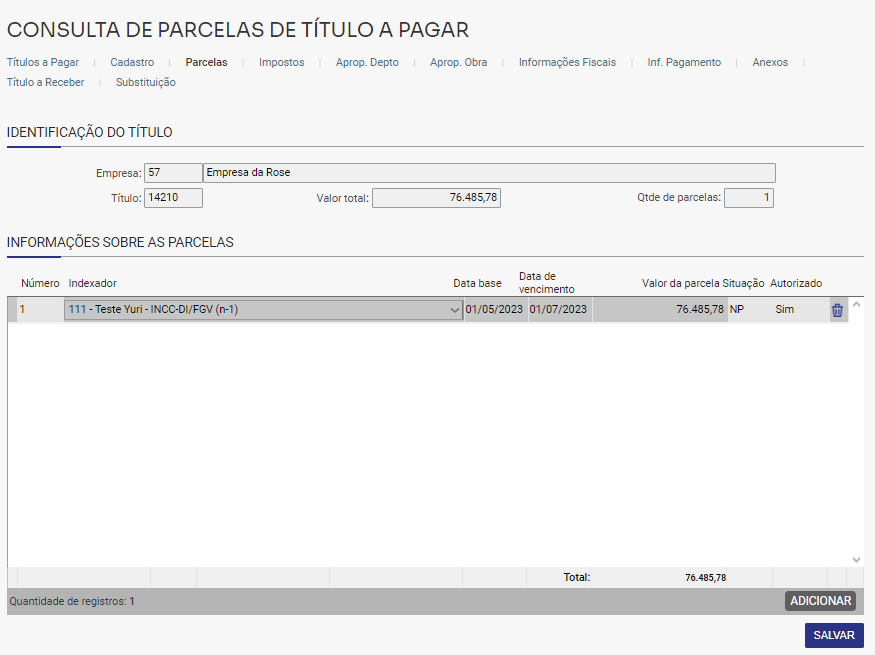Open the Título a Receber tab
The height and width of the screenshot is (655, 875).
point(45,83)
